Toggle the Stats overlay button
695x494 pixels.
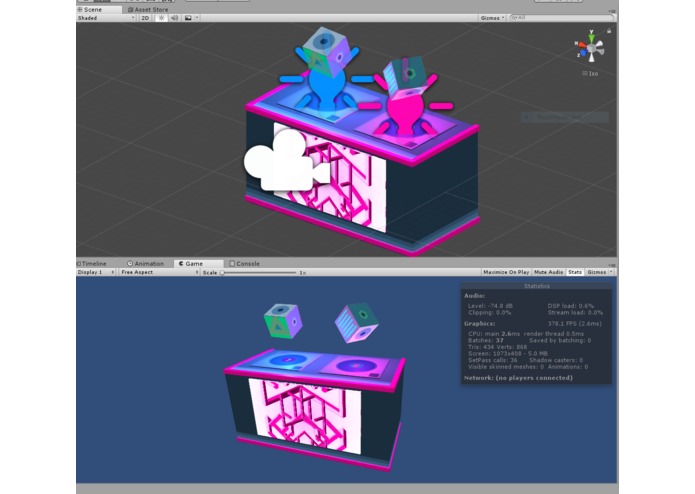tap(574, 272)
